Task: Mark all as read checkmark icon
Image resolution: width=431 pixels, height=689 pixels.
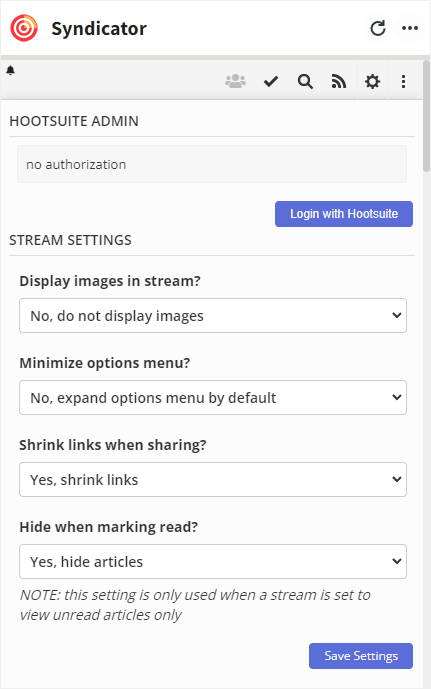Action: click(271, 81)
